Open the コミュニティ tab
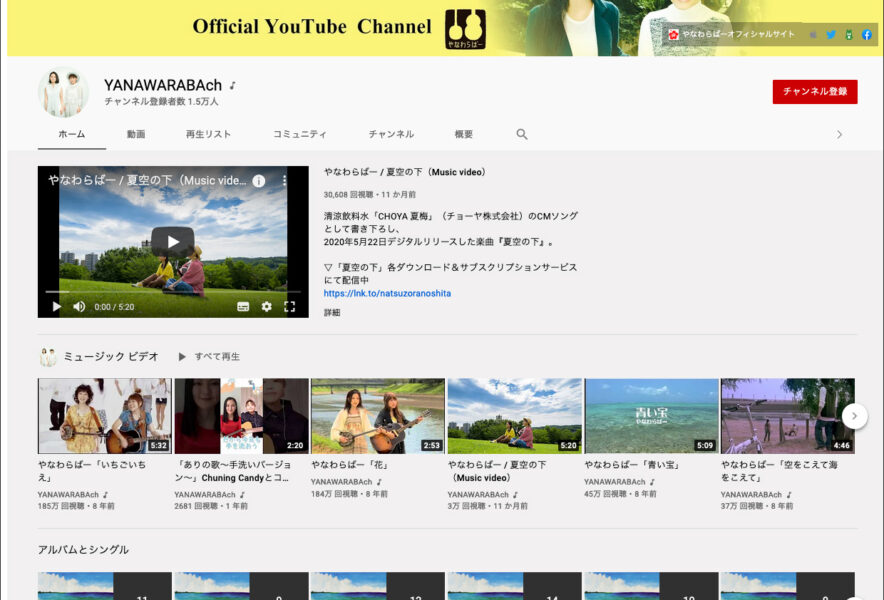 (299, 134)
